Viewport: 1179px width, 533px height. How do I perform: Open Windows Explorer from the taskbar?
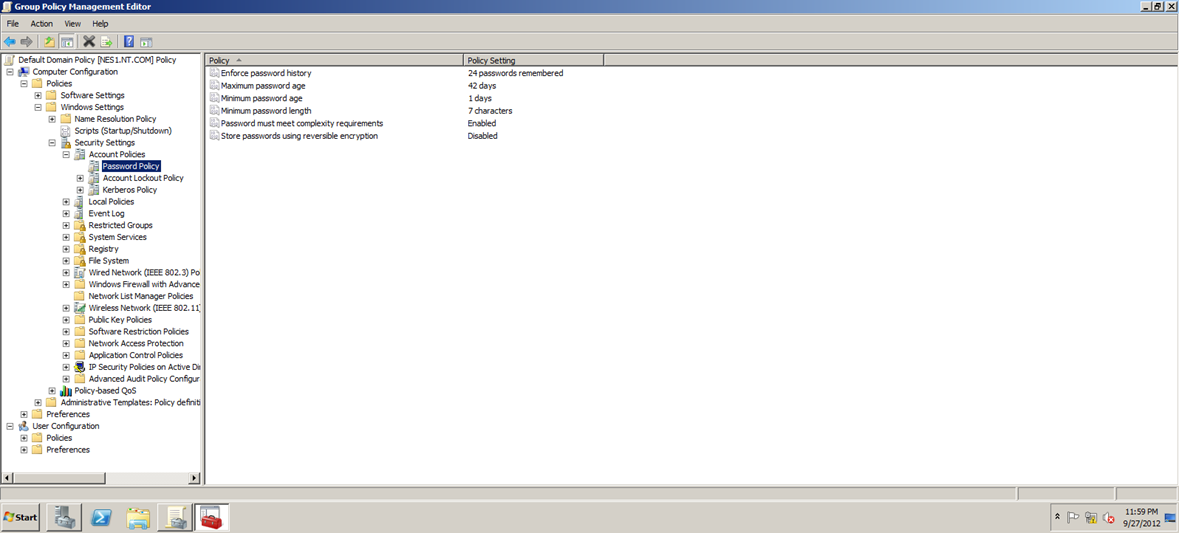pyautogui.click(x=138, y=517)
